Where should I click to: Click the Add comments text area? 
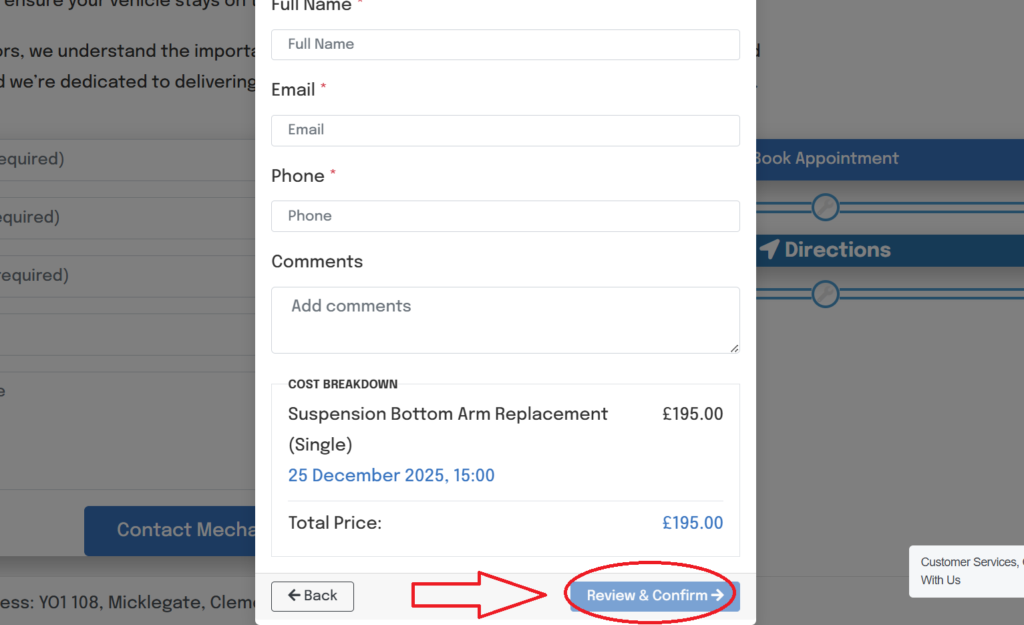click(505, 320)
